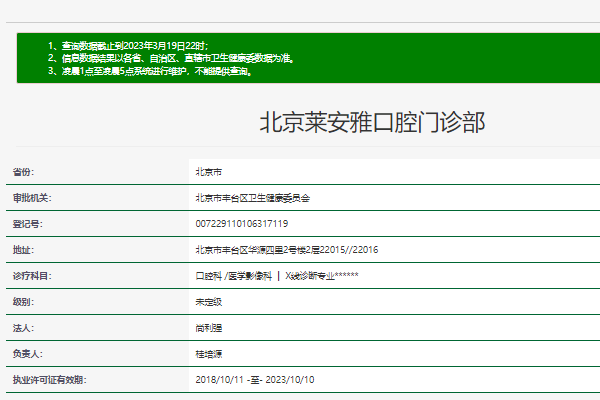Click the 省份 label

click(x=23, y=172)
